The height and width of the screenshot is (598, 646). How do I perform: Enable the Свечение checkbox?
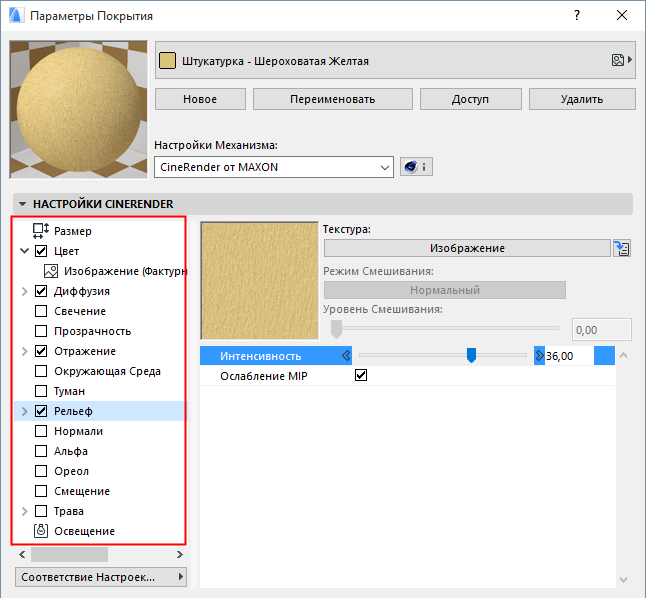(41, 311)
